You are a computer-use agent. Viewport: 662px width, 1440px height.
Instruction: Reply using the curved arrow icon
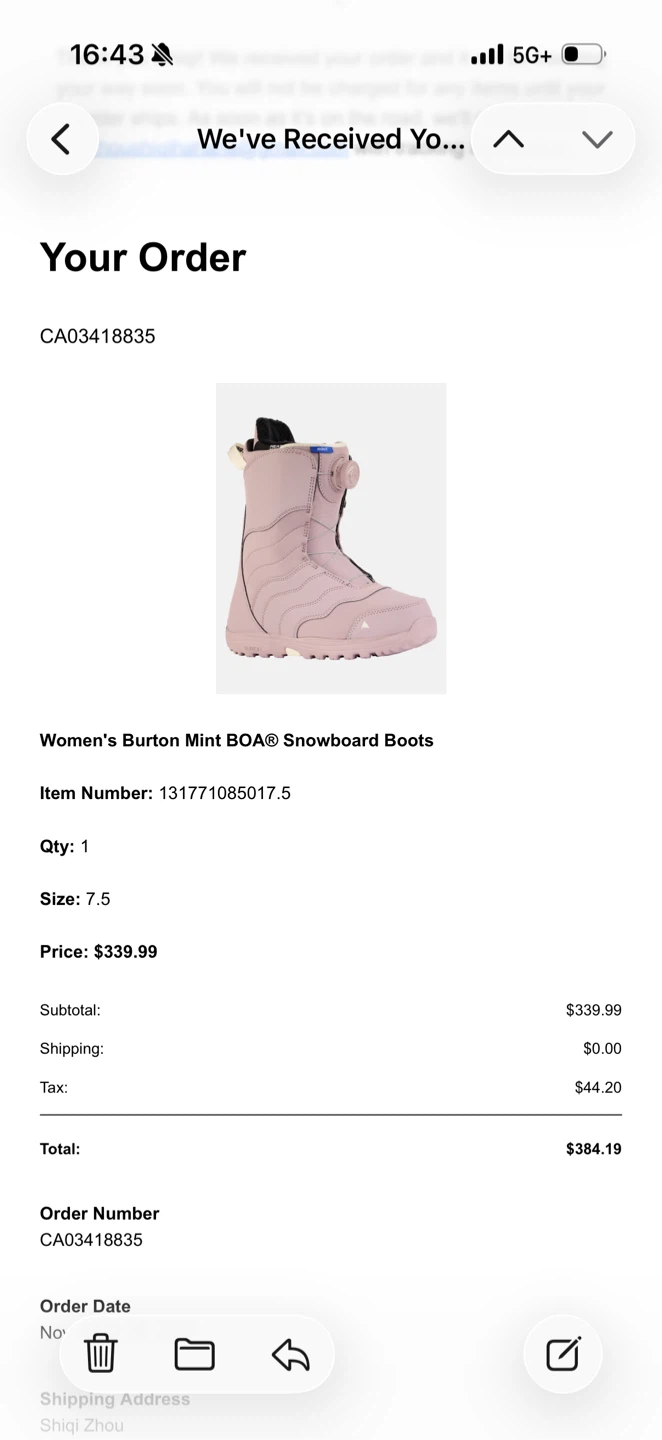tap(290, 1354)
